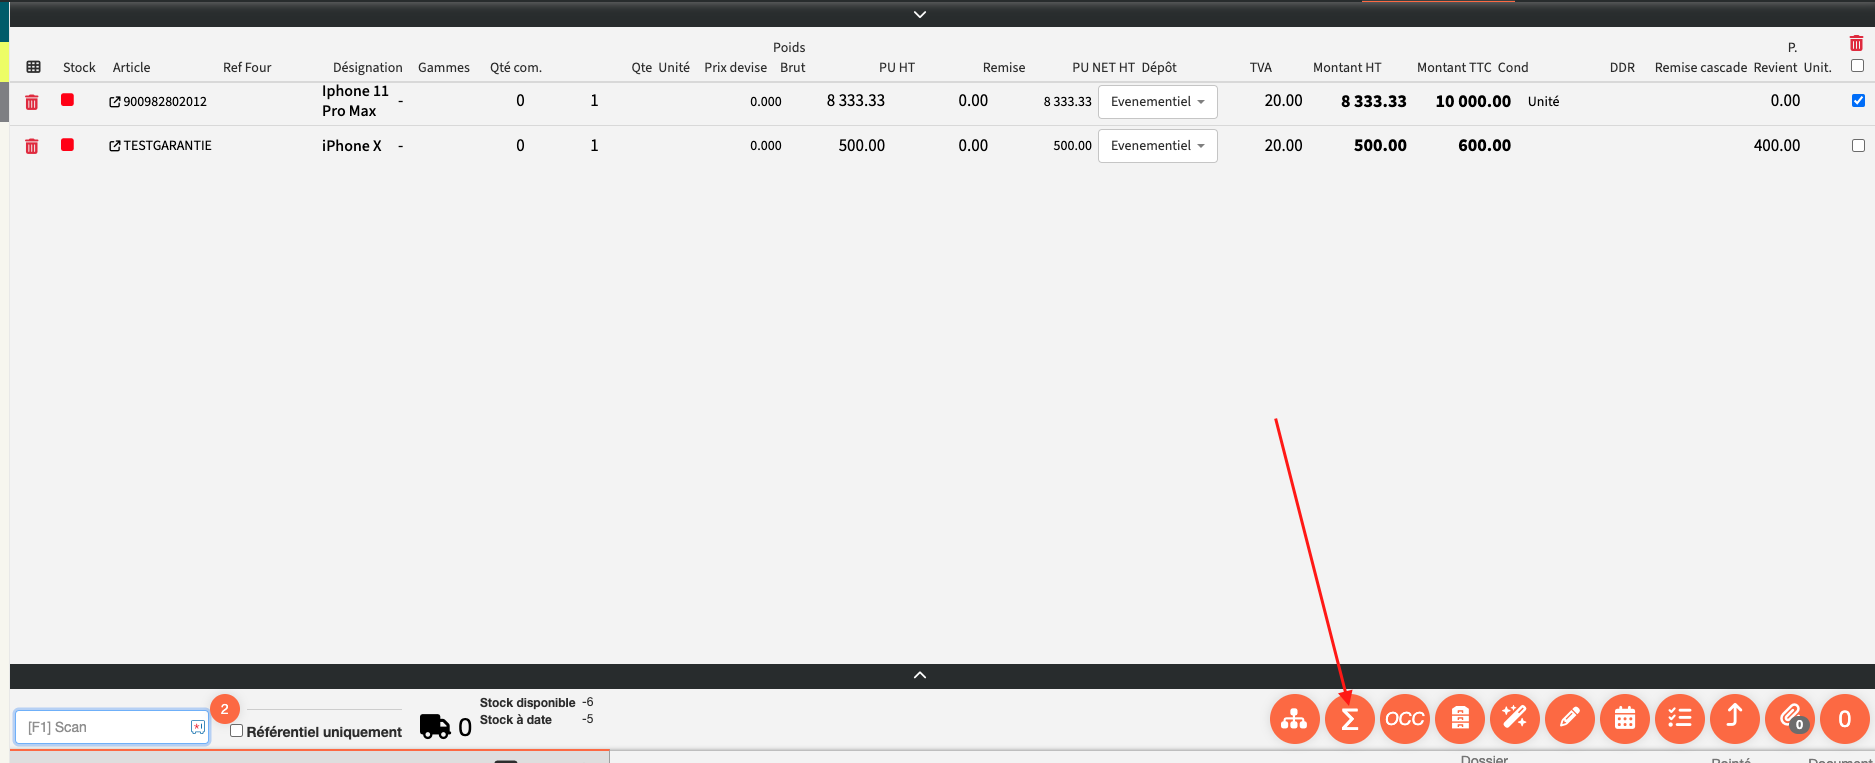Viewport: 1875px width, 763px height.
Task: Enable Référentiel uniquement checkbox
Action: point(237,731)
